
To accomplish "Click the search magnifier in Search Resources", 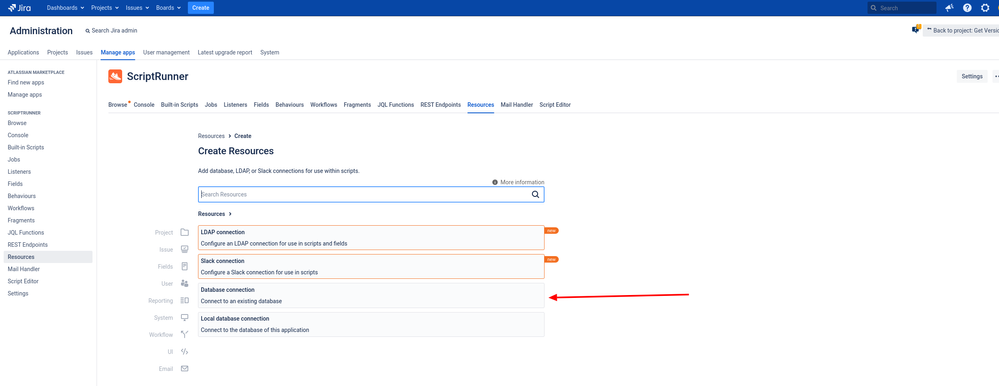I will click(536, 194).
